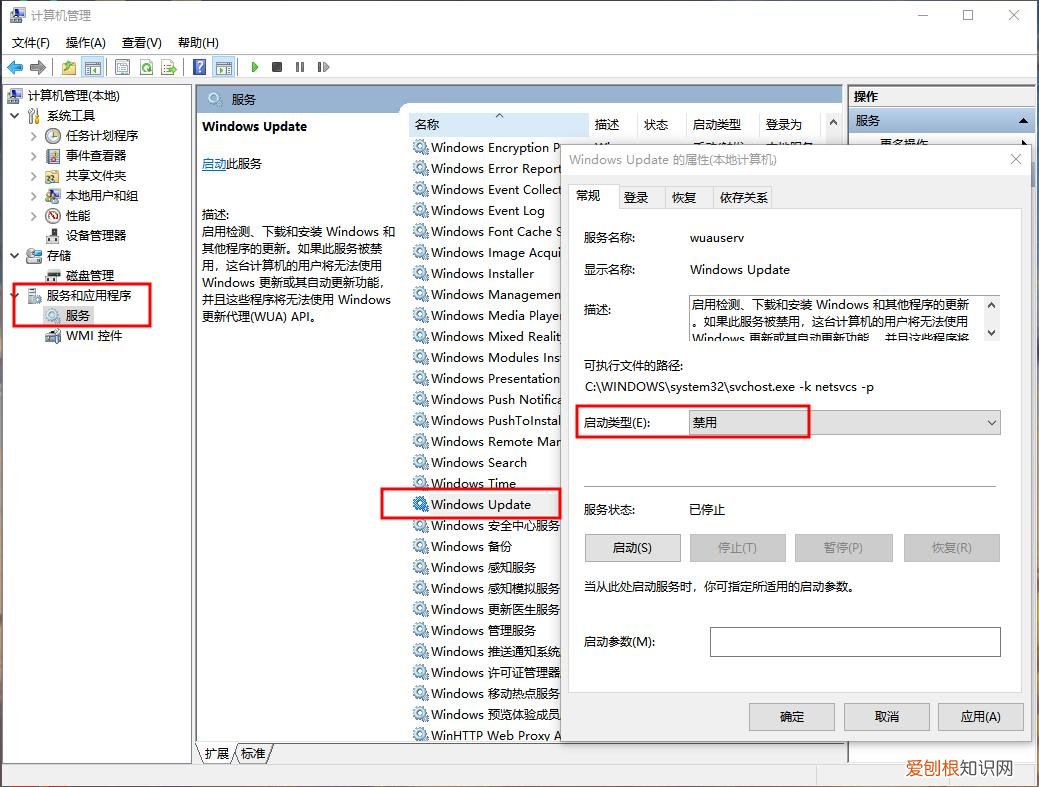Click the 确定 button in the dialog
This screenshot has height=787, width=1039.
tap(790, 716)
